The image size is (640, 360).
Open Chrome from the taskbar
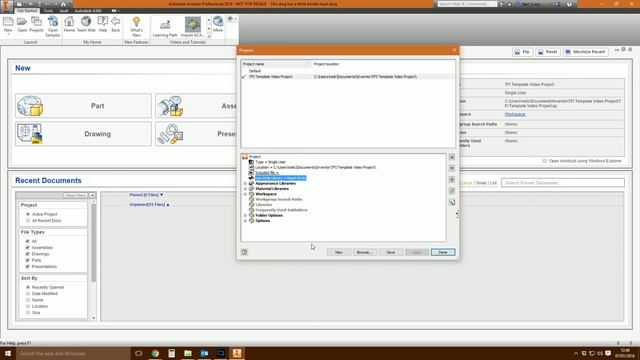155,353
